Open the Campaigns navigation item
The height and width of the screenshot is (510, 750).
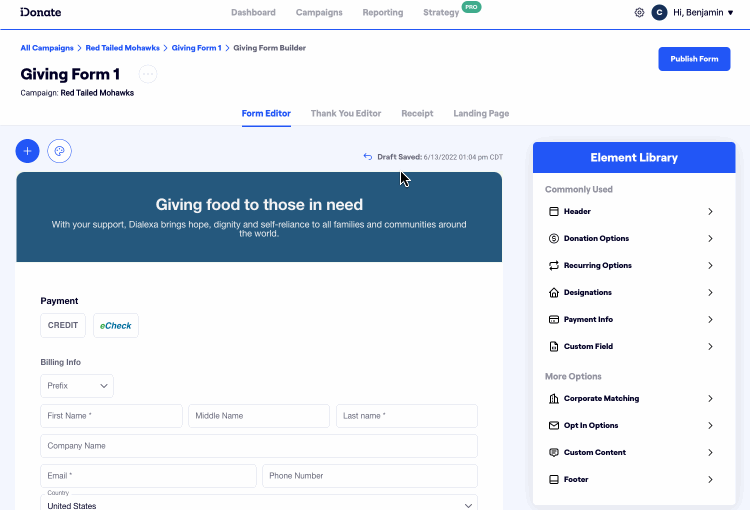[x=319, y=12]
